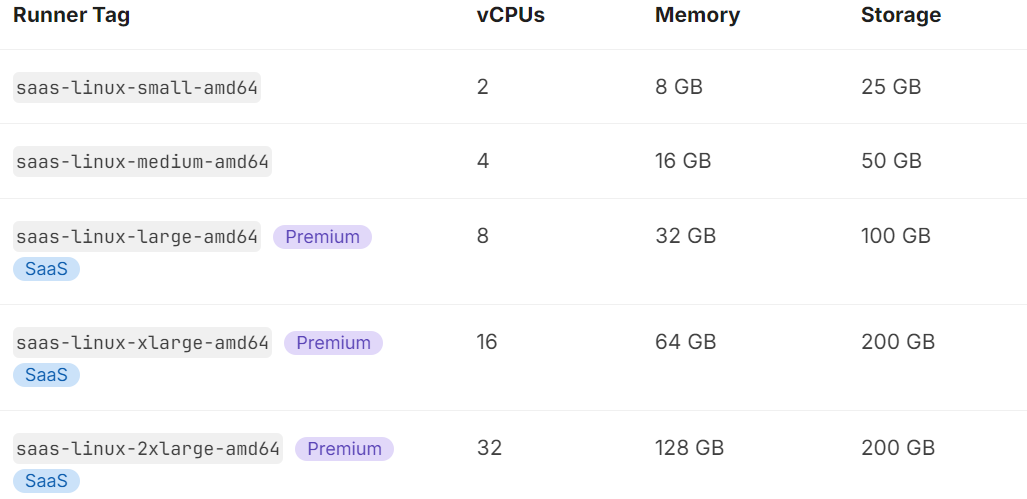Image resolution: width=1027 pixels, height=499 pixels.
Task: Click SaaS badge under saas-linux-2xlarge-amd64
Action: click(x=47, y=481)
